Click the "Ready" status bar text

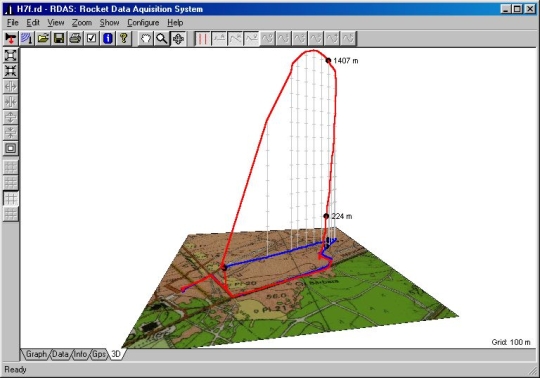pos(15,370)
